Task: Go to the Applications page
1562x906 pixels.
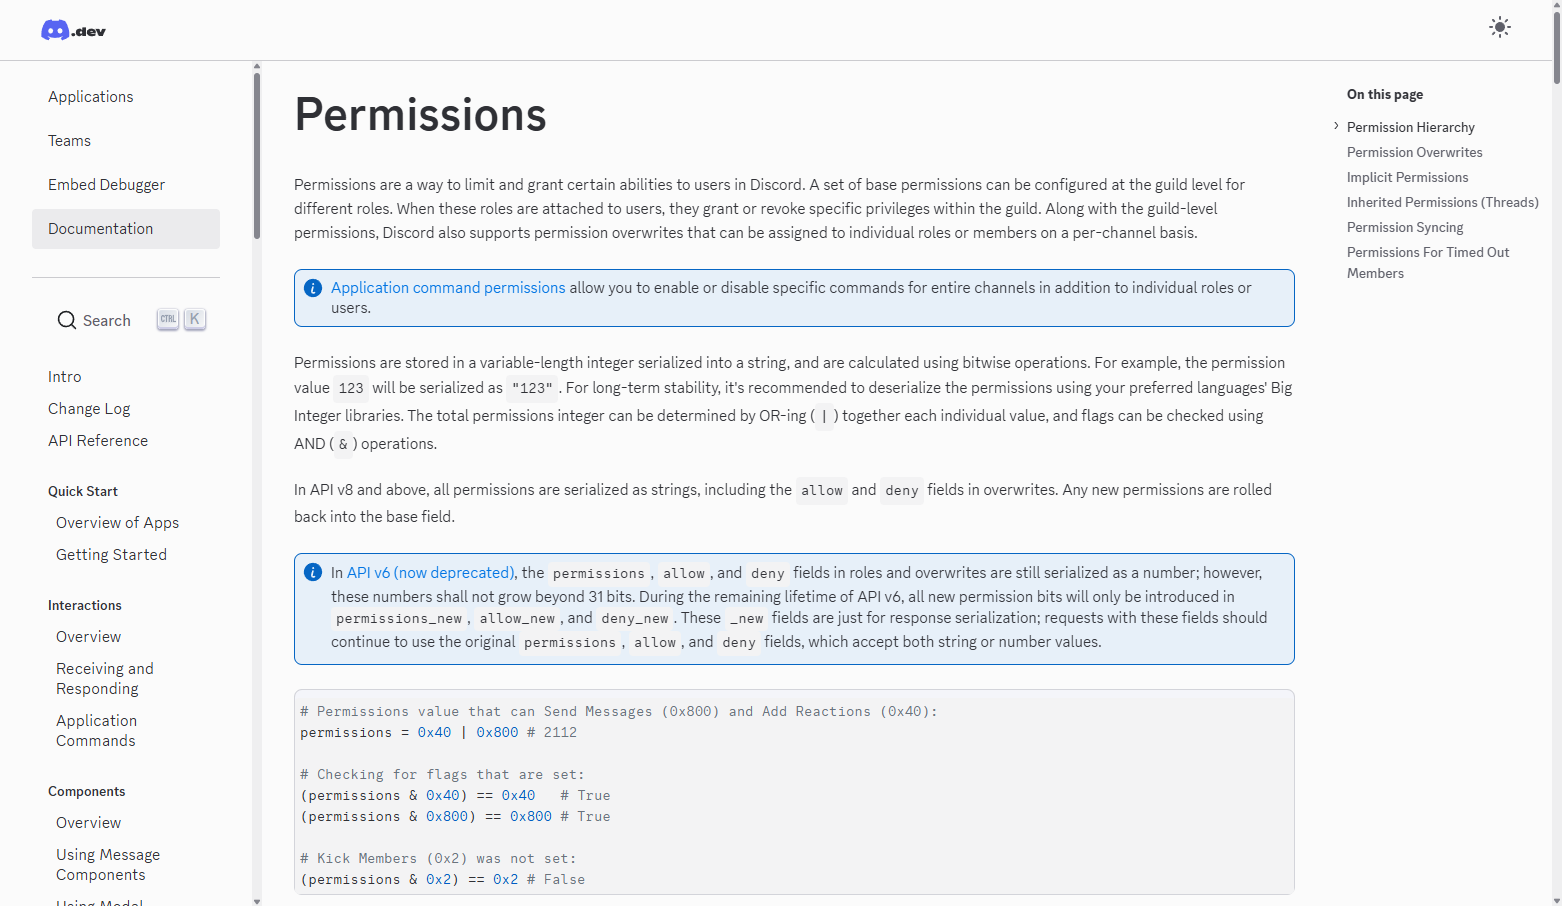Action: click(x=90, y=96)
